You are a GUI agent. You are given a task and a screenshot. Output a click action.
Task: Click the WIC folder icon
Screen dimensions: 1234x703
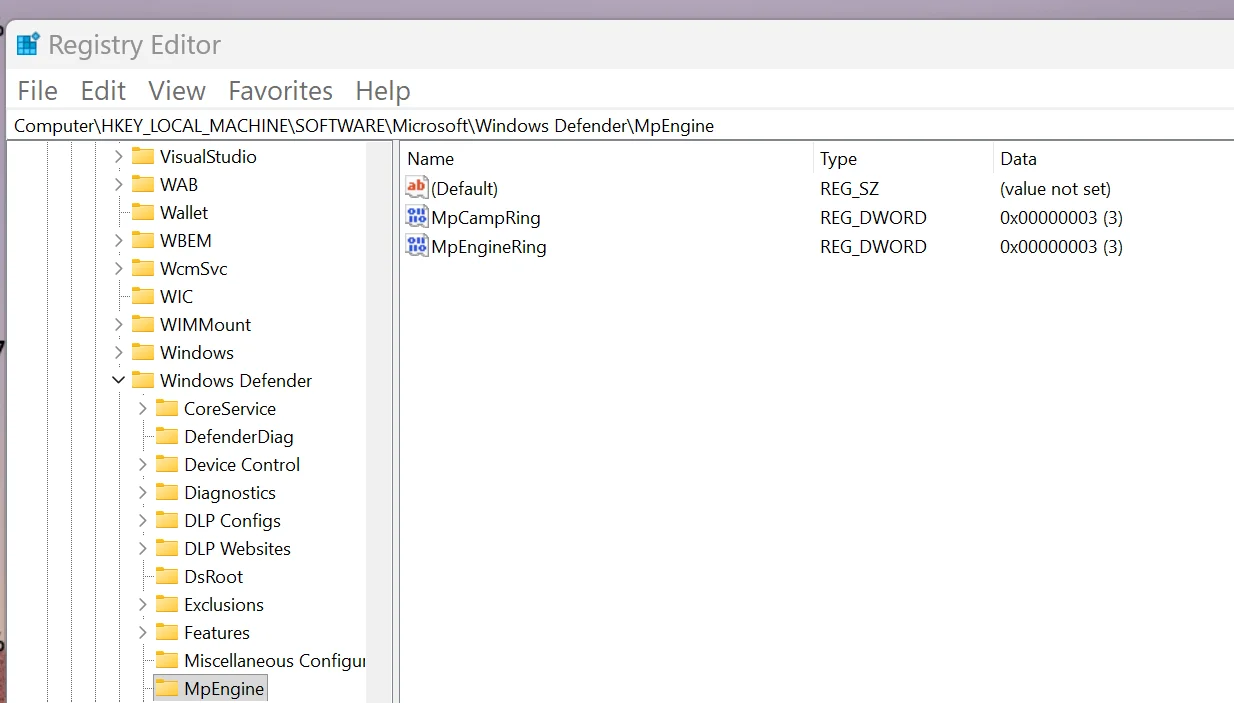point(143,296)
